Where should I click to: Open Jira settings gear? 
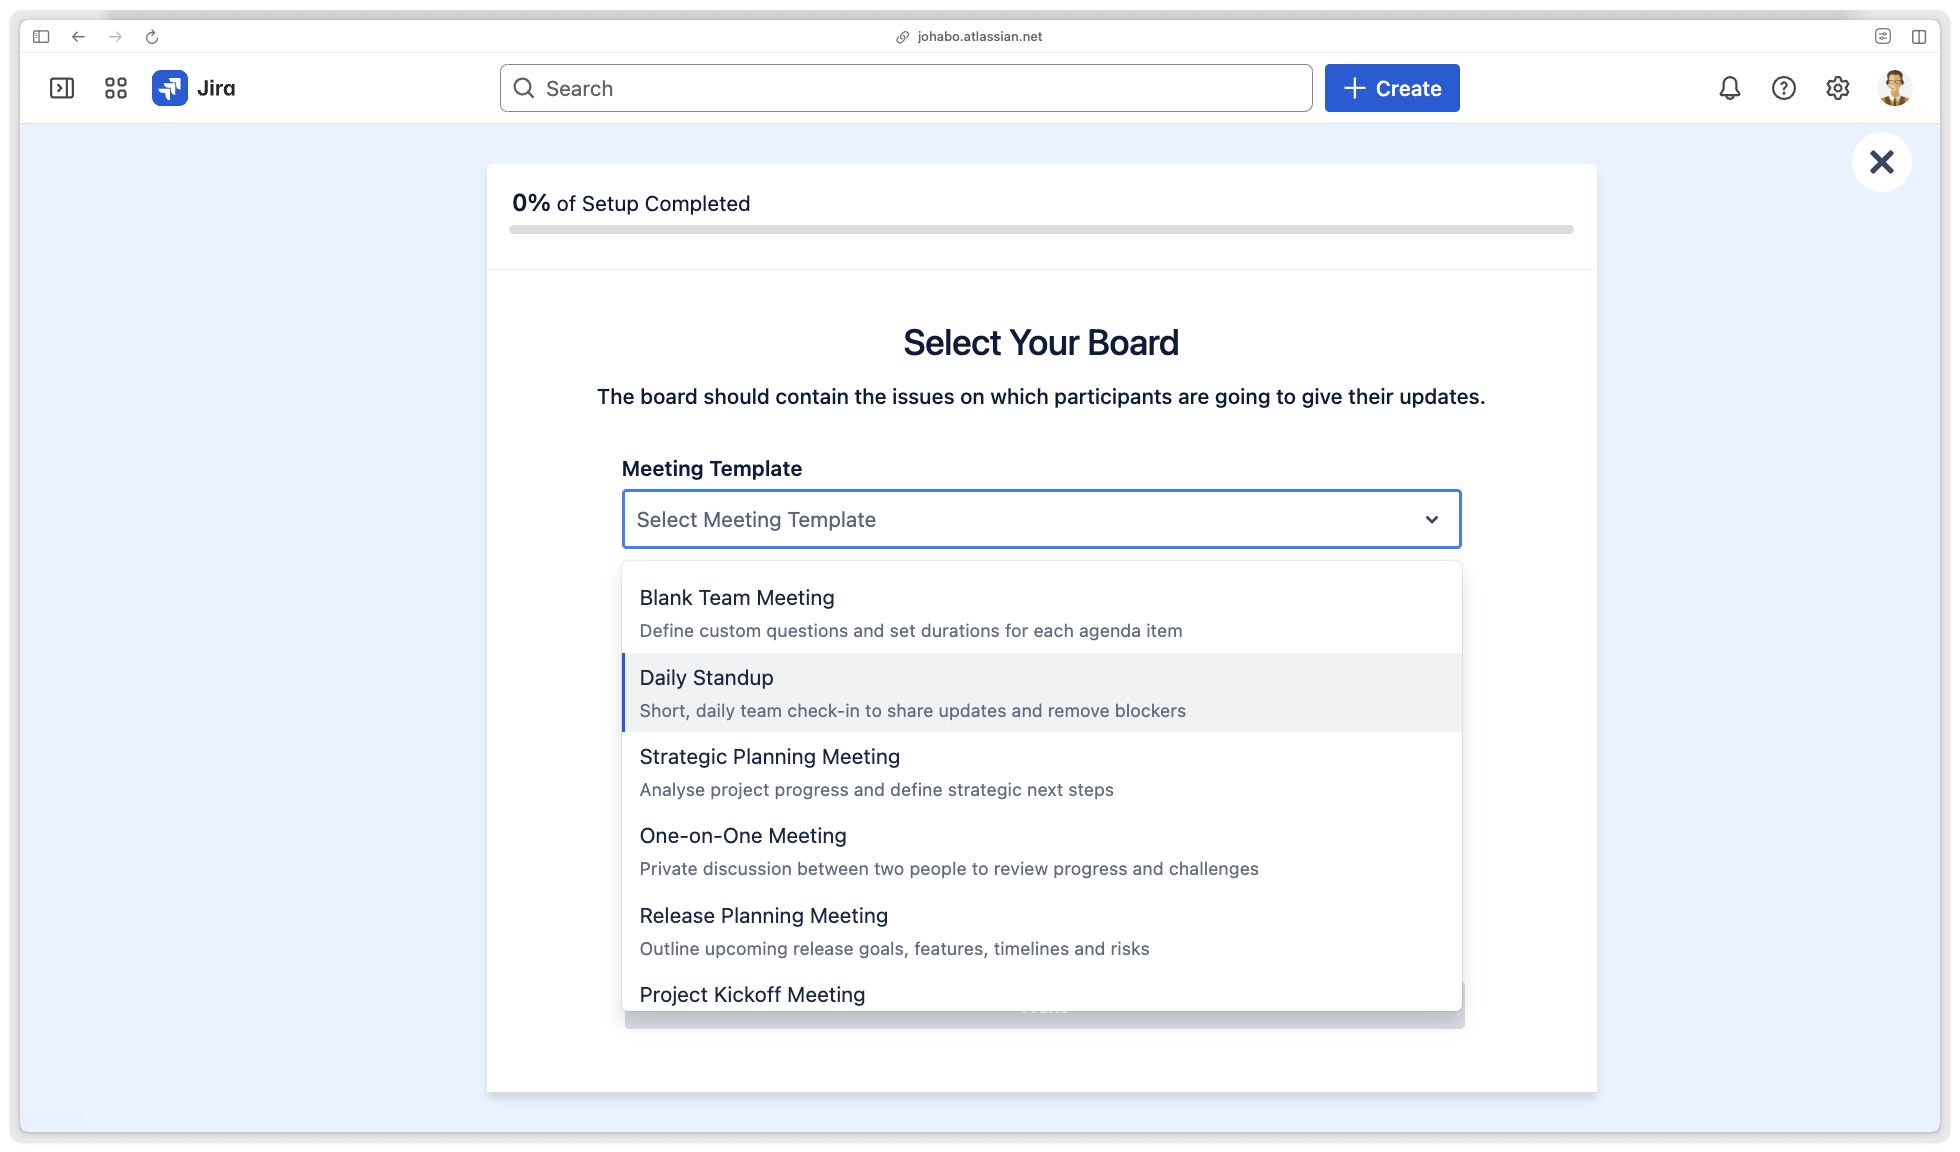pyautogui.click(x=1837, y=88)
